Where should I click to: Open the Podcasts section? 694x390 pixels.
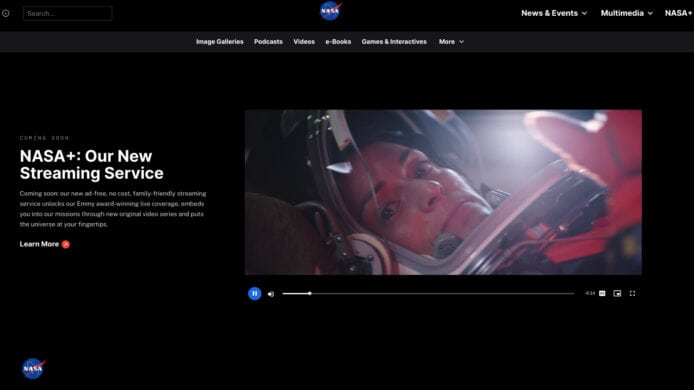click(x=268, y=42)
